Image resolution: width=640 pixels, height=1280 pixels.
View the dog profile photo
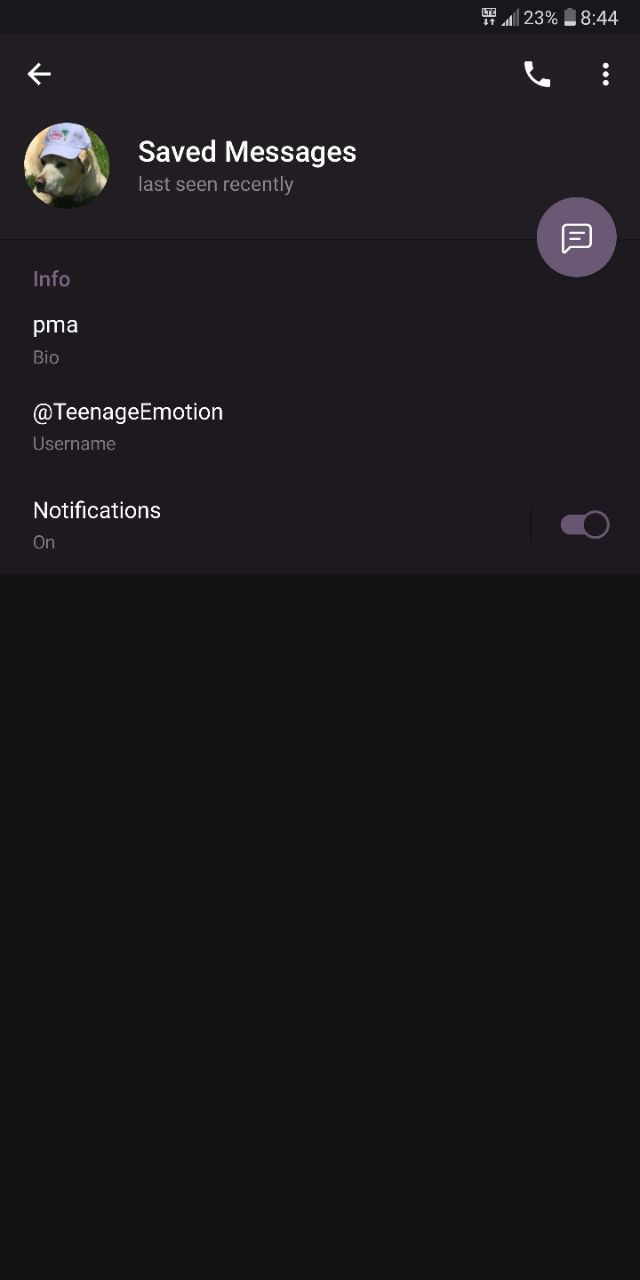pyautogui.click(x=67, y=165)
